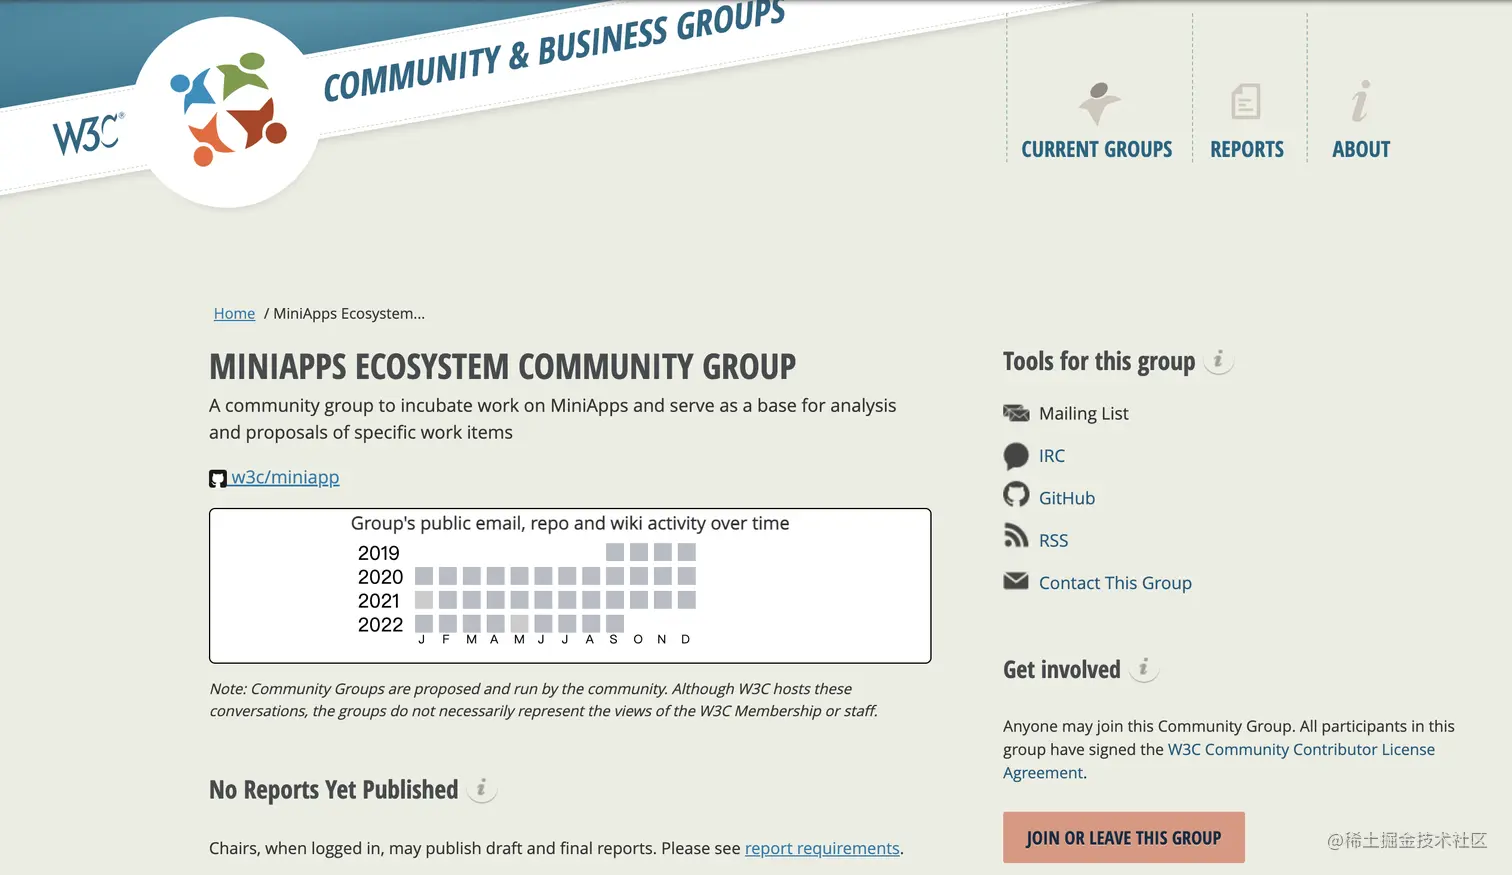
Task: Click the 2020 row label in activity chart
Action: pyautogui.click(x=380, y=577)
